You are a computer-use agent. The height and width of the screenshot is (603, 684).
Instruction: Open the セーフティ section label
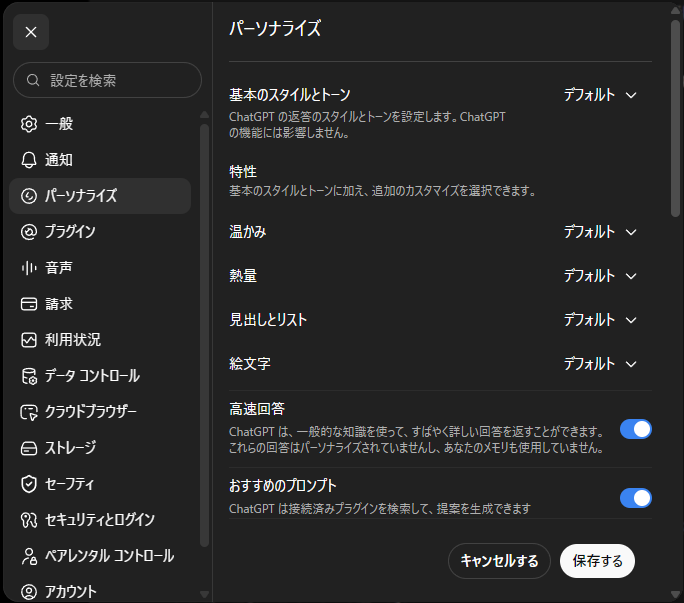[x=69, y=484]
